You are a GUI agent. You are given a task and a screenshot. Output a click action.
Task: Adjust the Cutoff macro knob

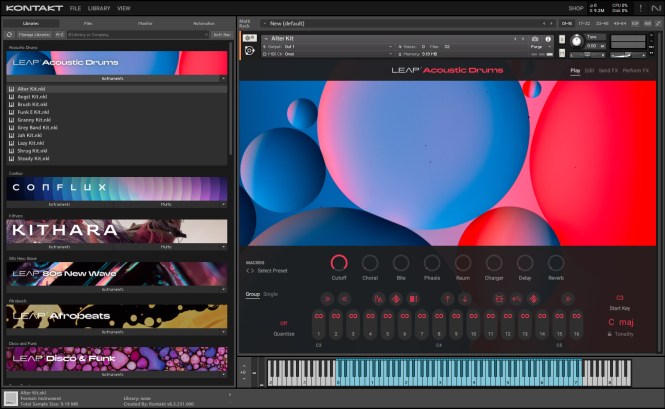(340, 263)
